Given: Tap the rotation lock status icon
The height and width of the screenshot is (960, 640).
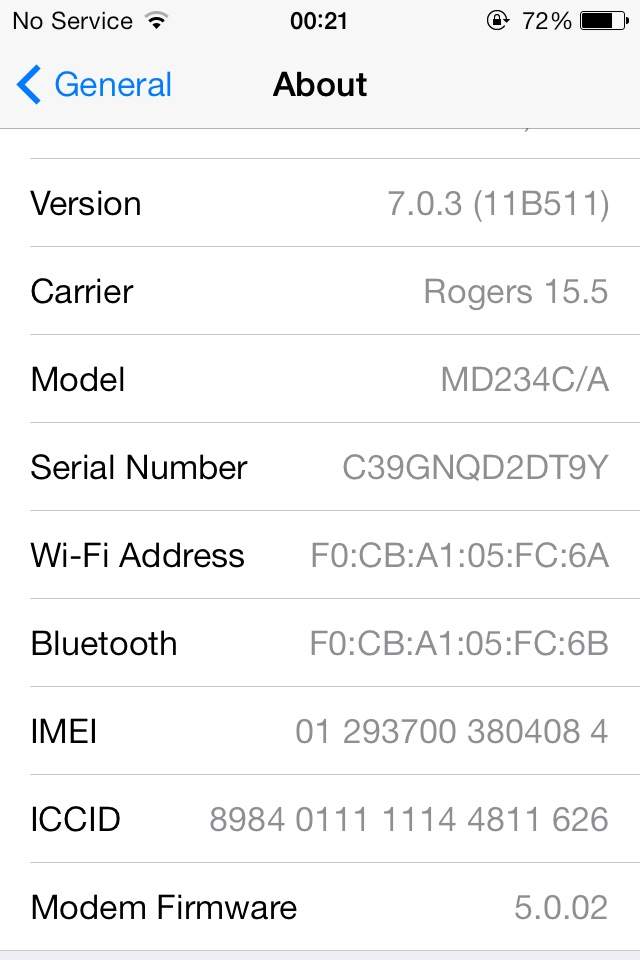Looking at the screenshot, I should 497,20.
